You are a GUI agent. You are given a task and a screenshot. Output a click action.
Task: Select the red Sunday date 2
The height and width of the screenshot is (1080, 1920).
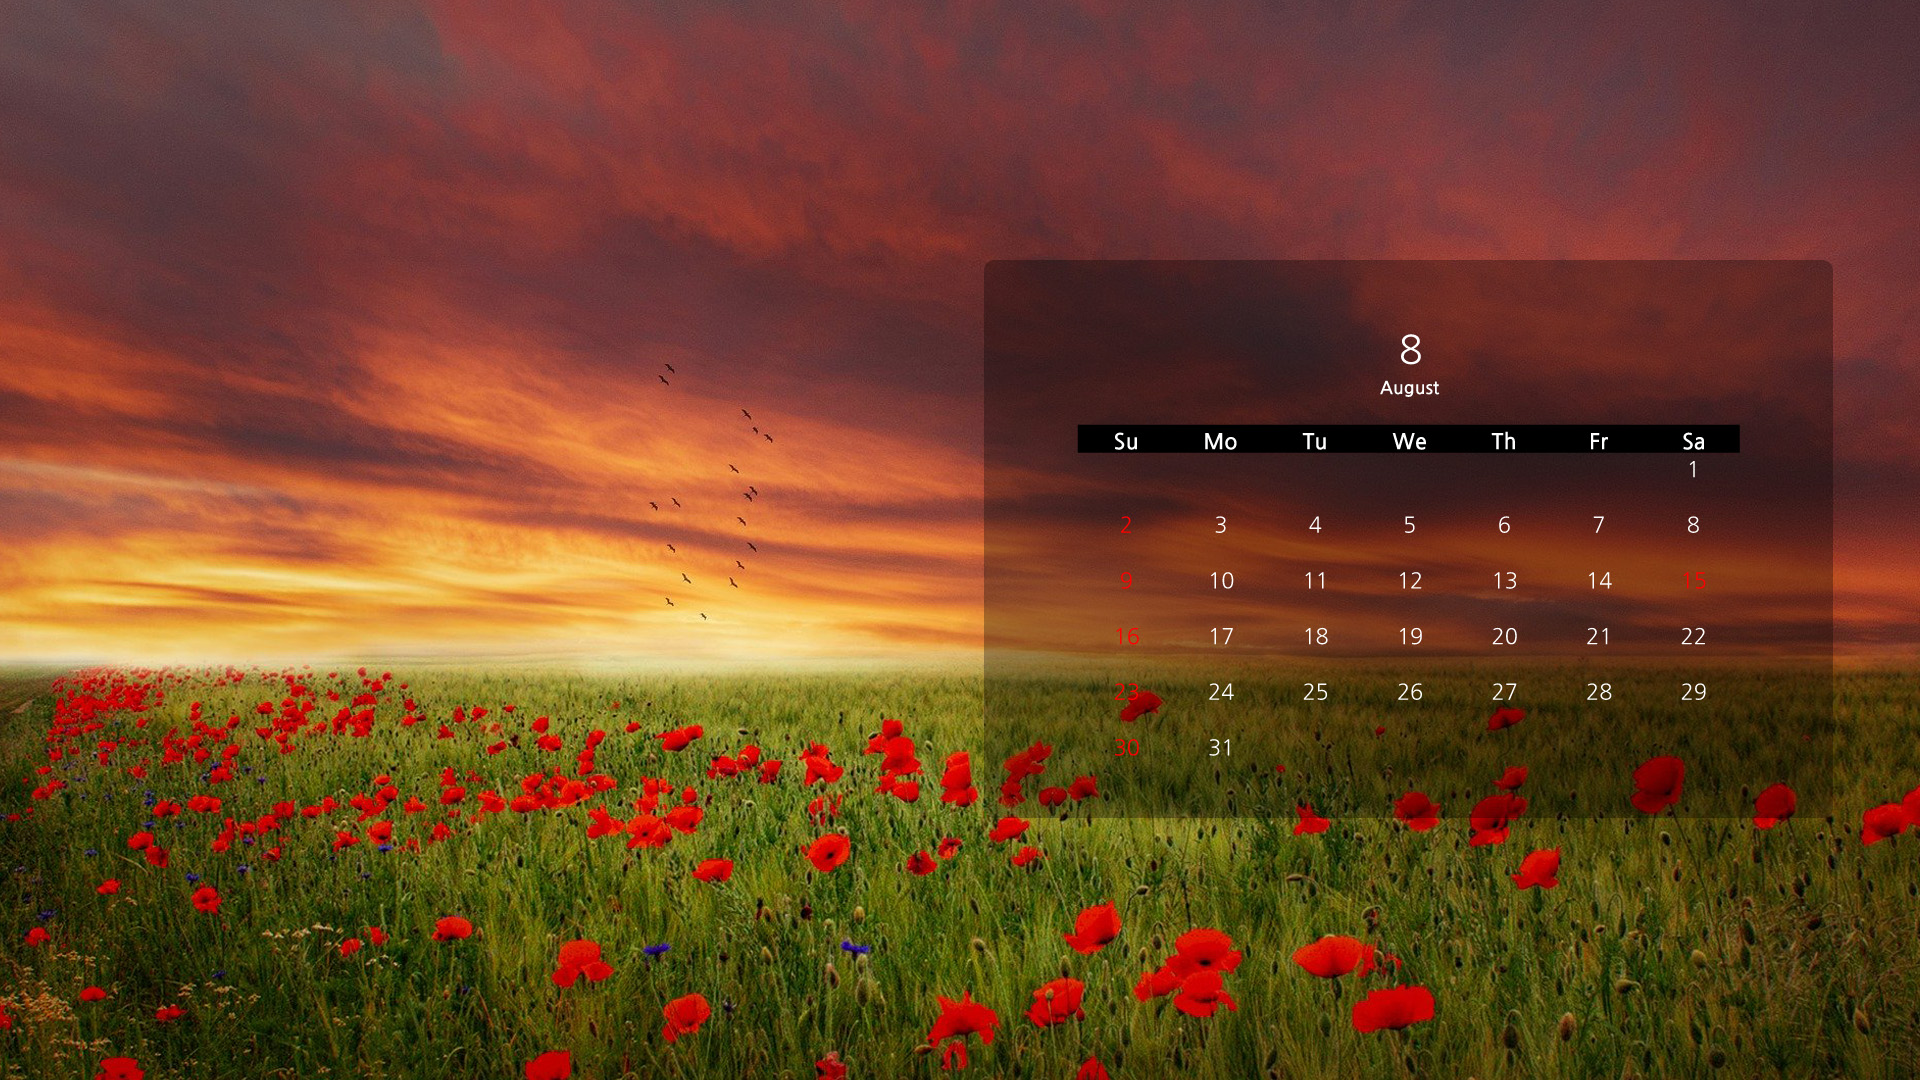[1126, 525]
